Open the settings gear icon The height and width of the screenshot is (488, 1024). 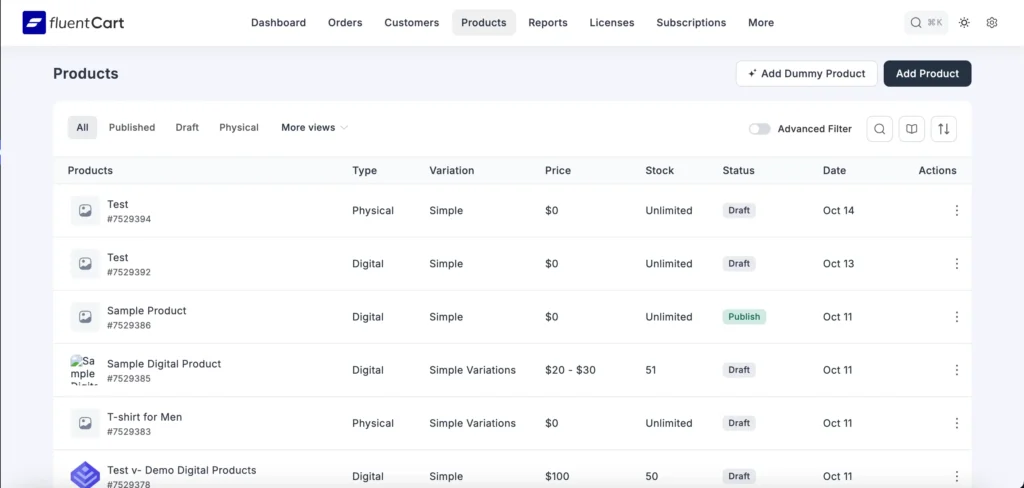992,23
